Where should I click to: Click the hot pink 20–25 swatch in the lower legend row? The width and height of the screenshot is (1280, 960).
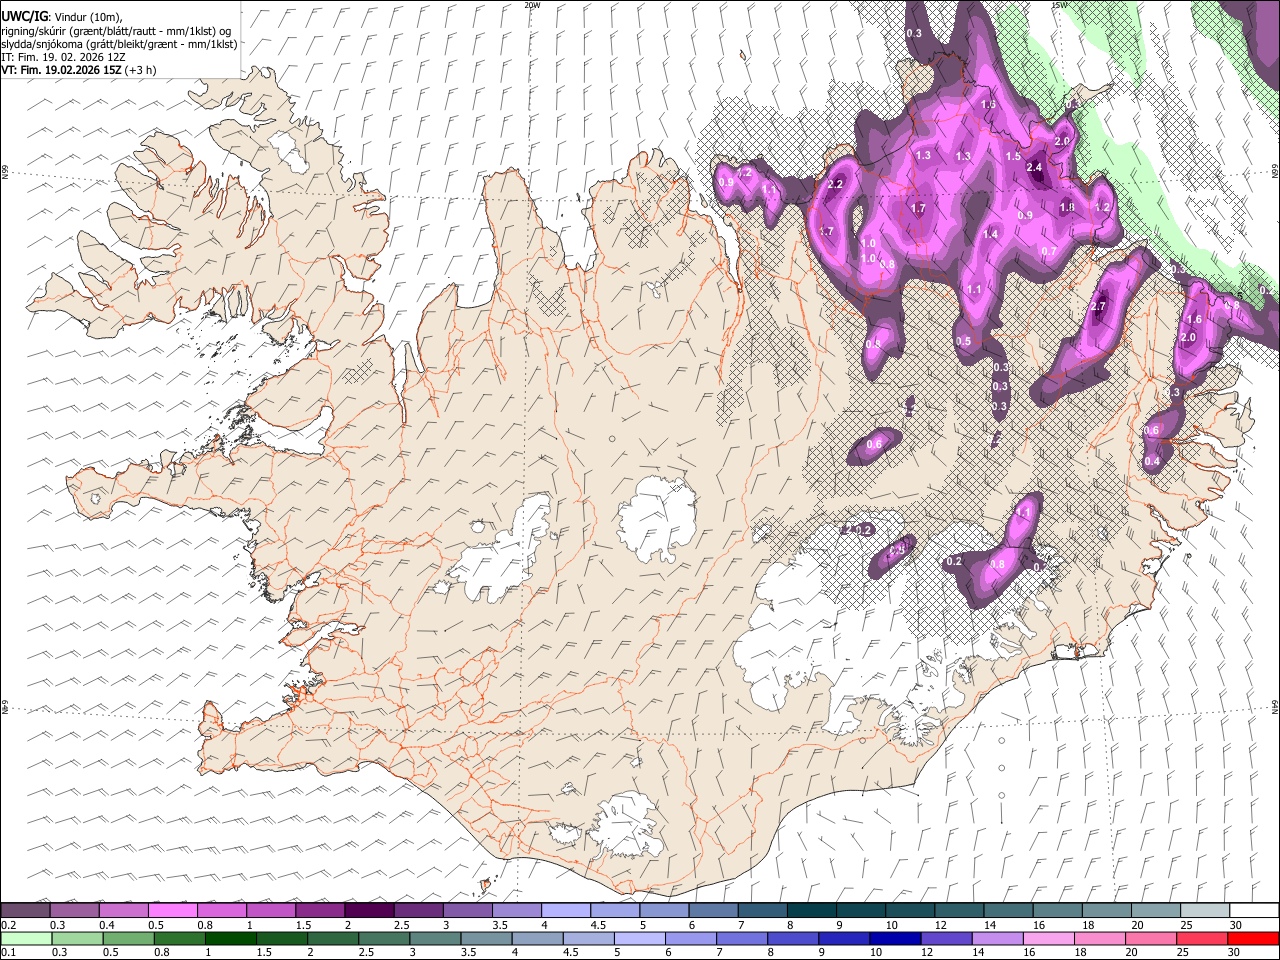[x=1150, y=938]
